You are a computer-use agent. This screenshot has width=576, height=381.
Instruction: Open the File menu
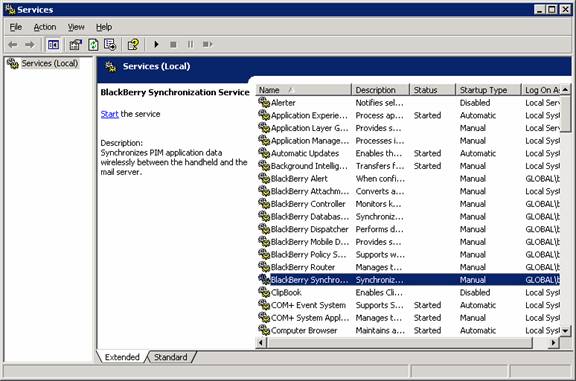click(x=15, y=27)
